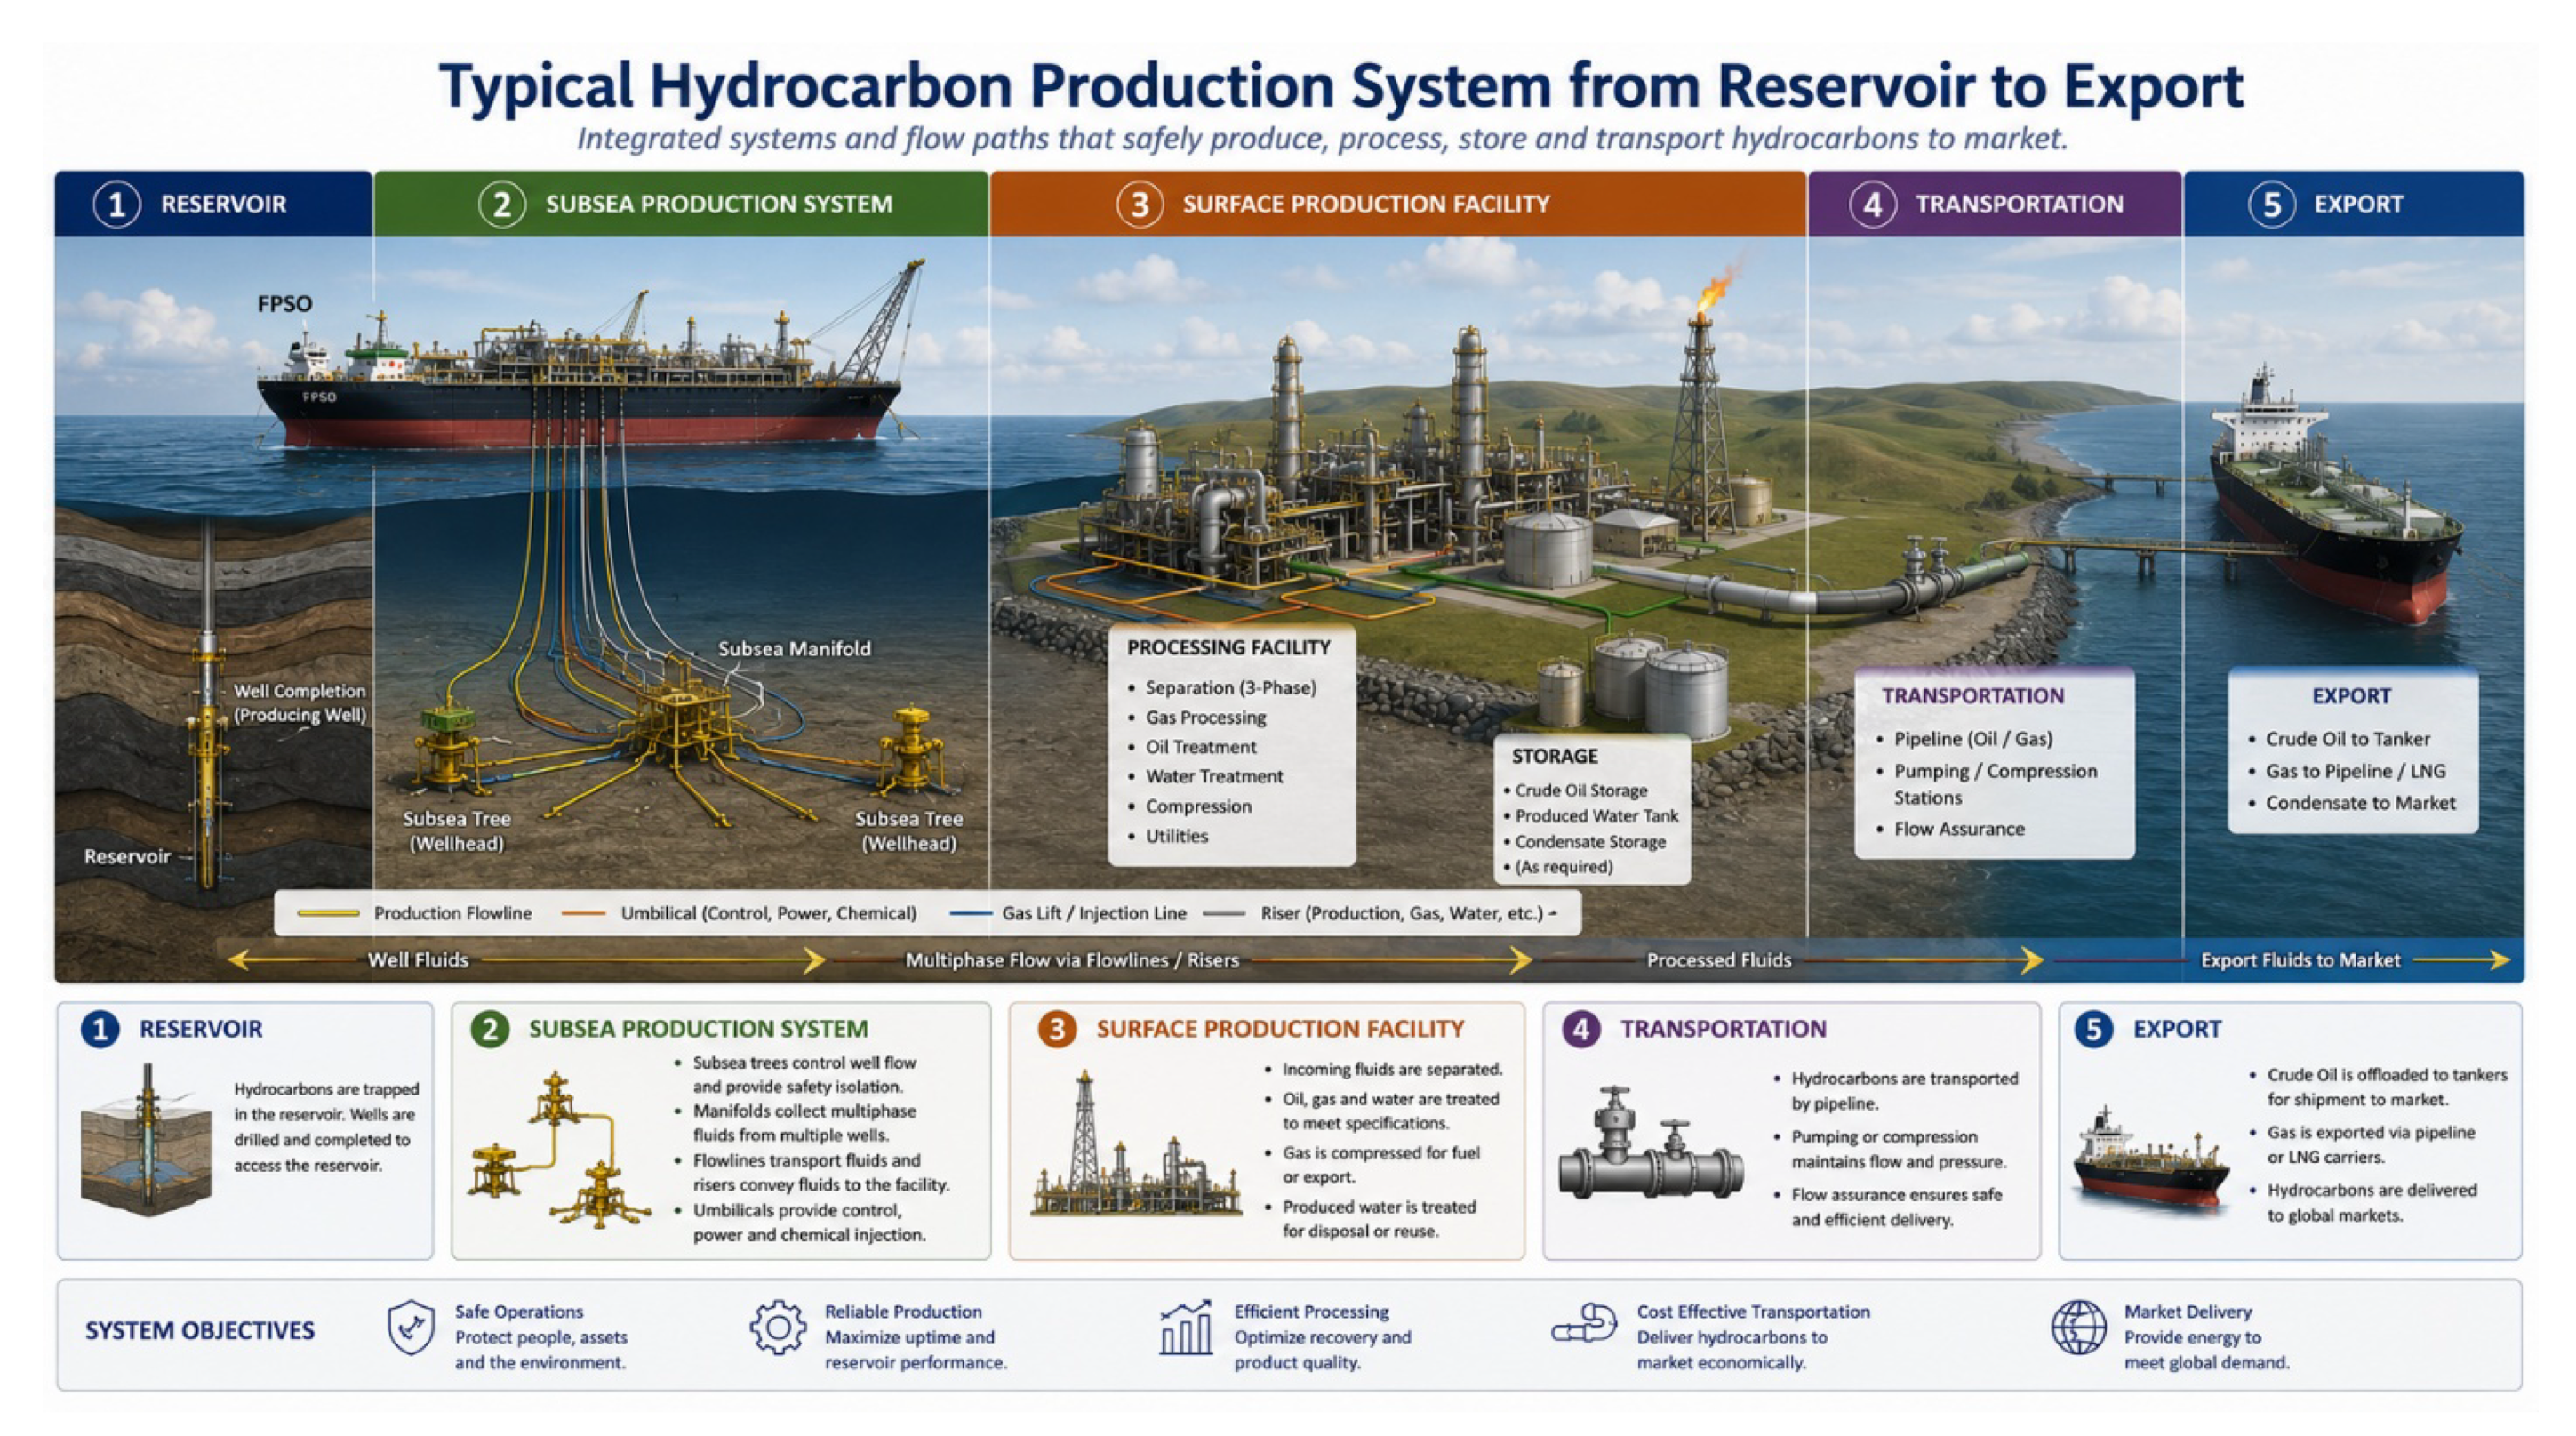The height and width of the screenshot is (1436, 2576).
Task: Click the shield icon beside Safe Operations
Action: [410, 1327]
